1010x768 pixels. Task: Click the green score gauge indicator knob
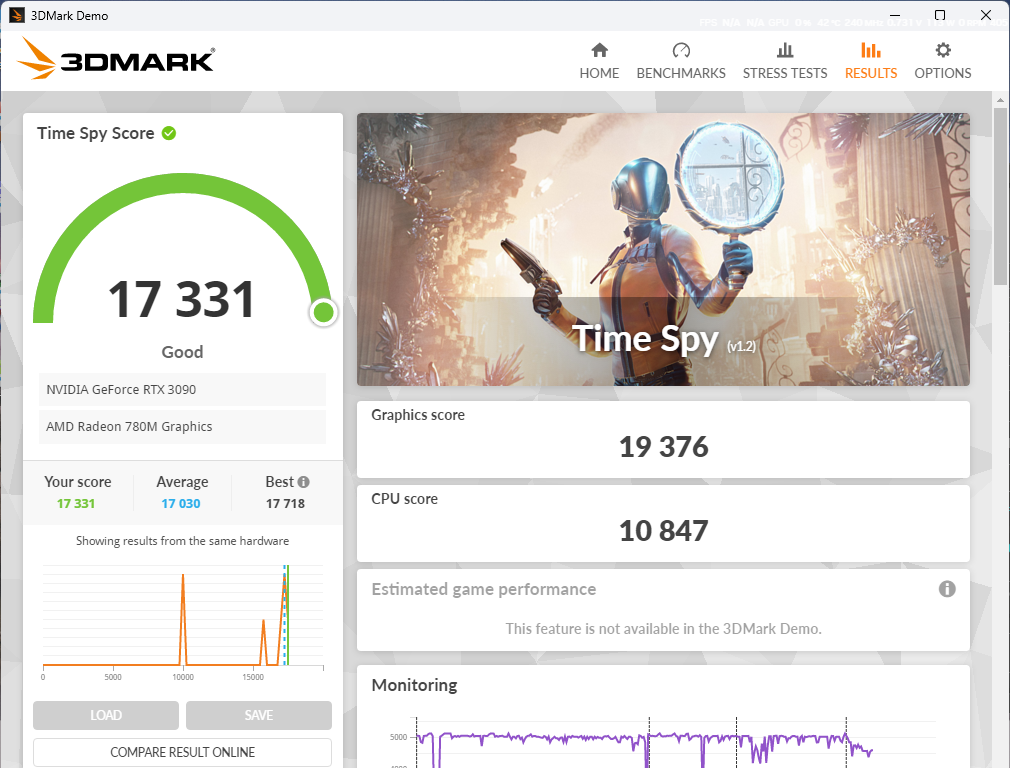[x=323, y=312]
